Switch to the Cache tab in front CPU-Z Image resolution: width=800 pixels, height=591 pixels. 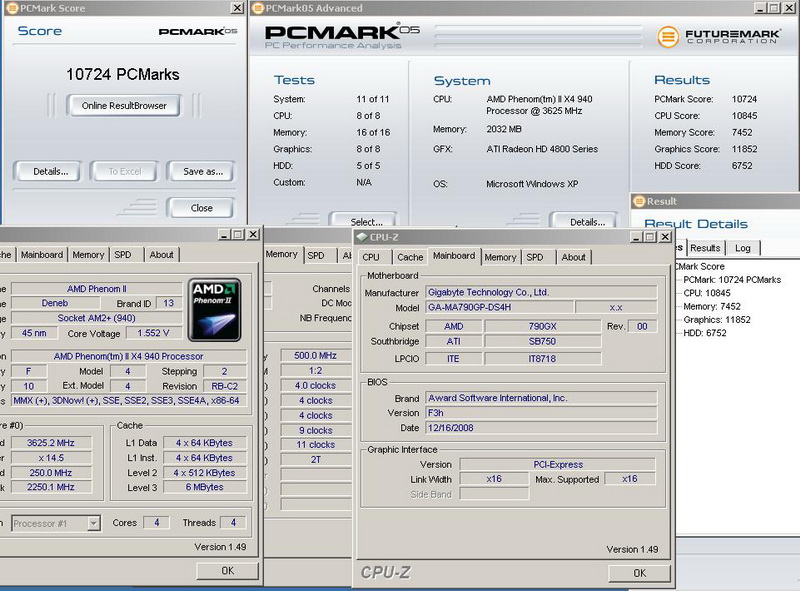[x=410, y=257]
